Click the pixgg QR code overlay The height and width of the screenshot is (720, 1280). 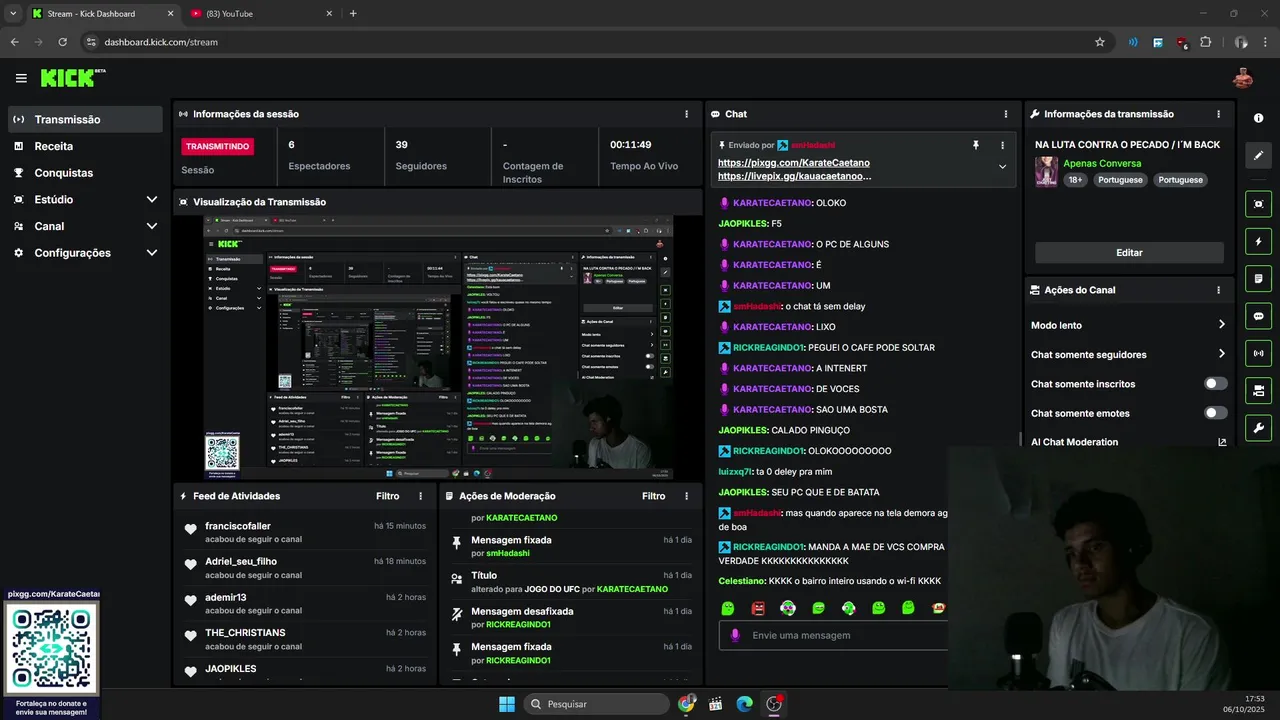(x=52, y=648)
